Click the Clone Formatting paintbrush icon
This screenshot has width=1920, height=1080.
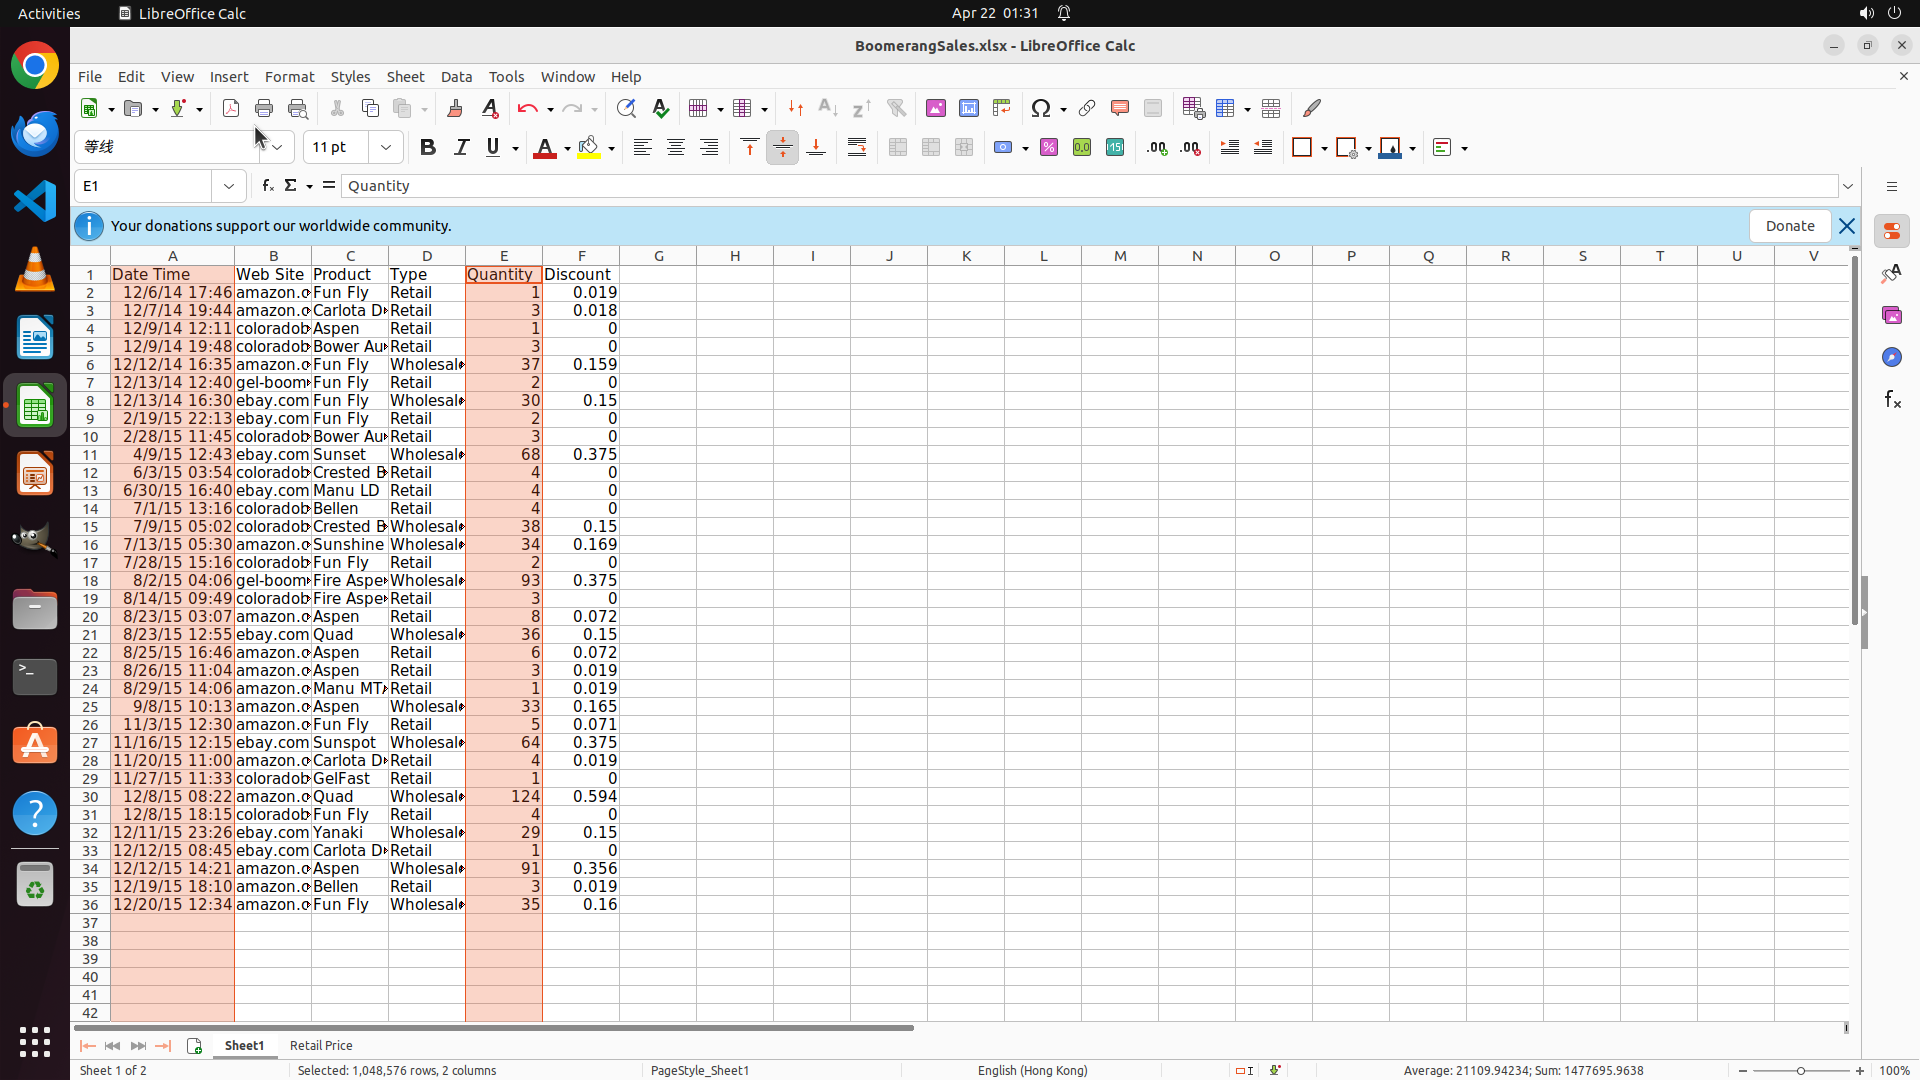455,108
